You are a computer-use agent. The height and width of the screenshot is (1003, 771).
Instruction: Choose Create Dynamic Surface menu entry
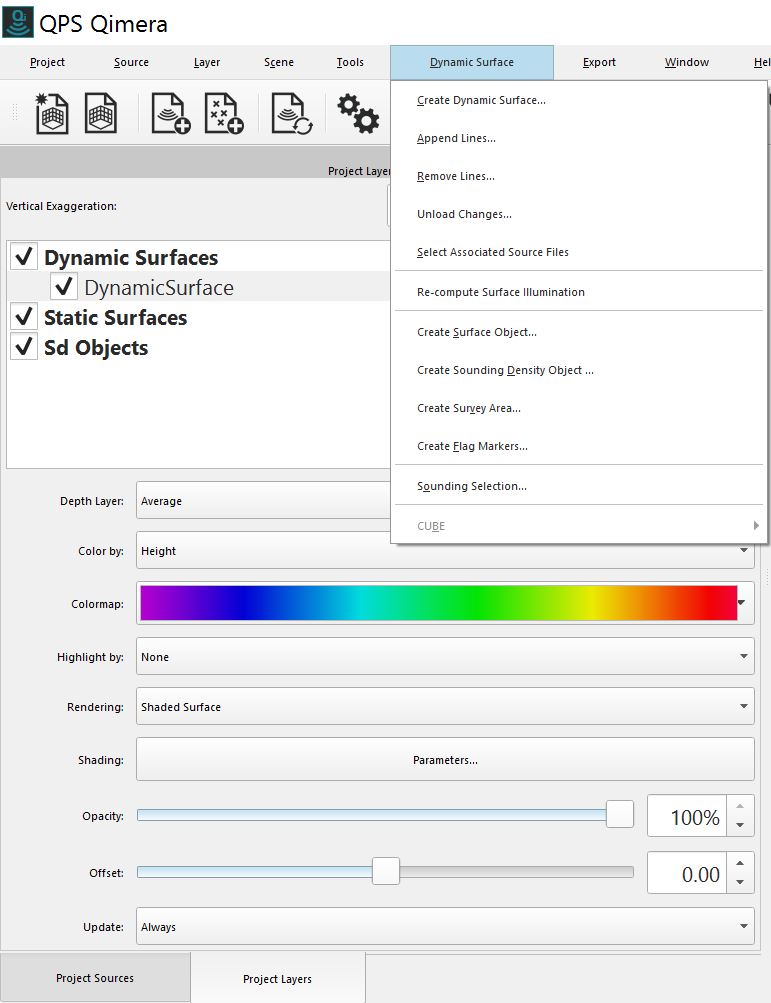[x=481, y=100]
